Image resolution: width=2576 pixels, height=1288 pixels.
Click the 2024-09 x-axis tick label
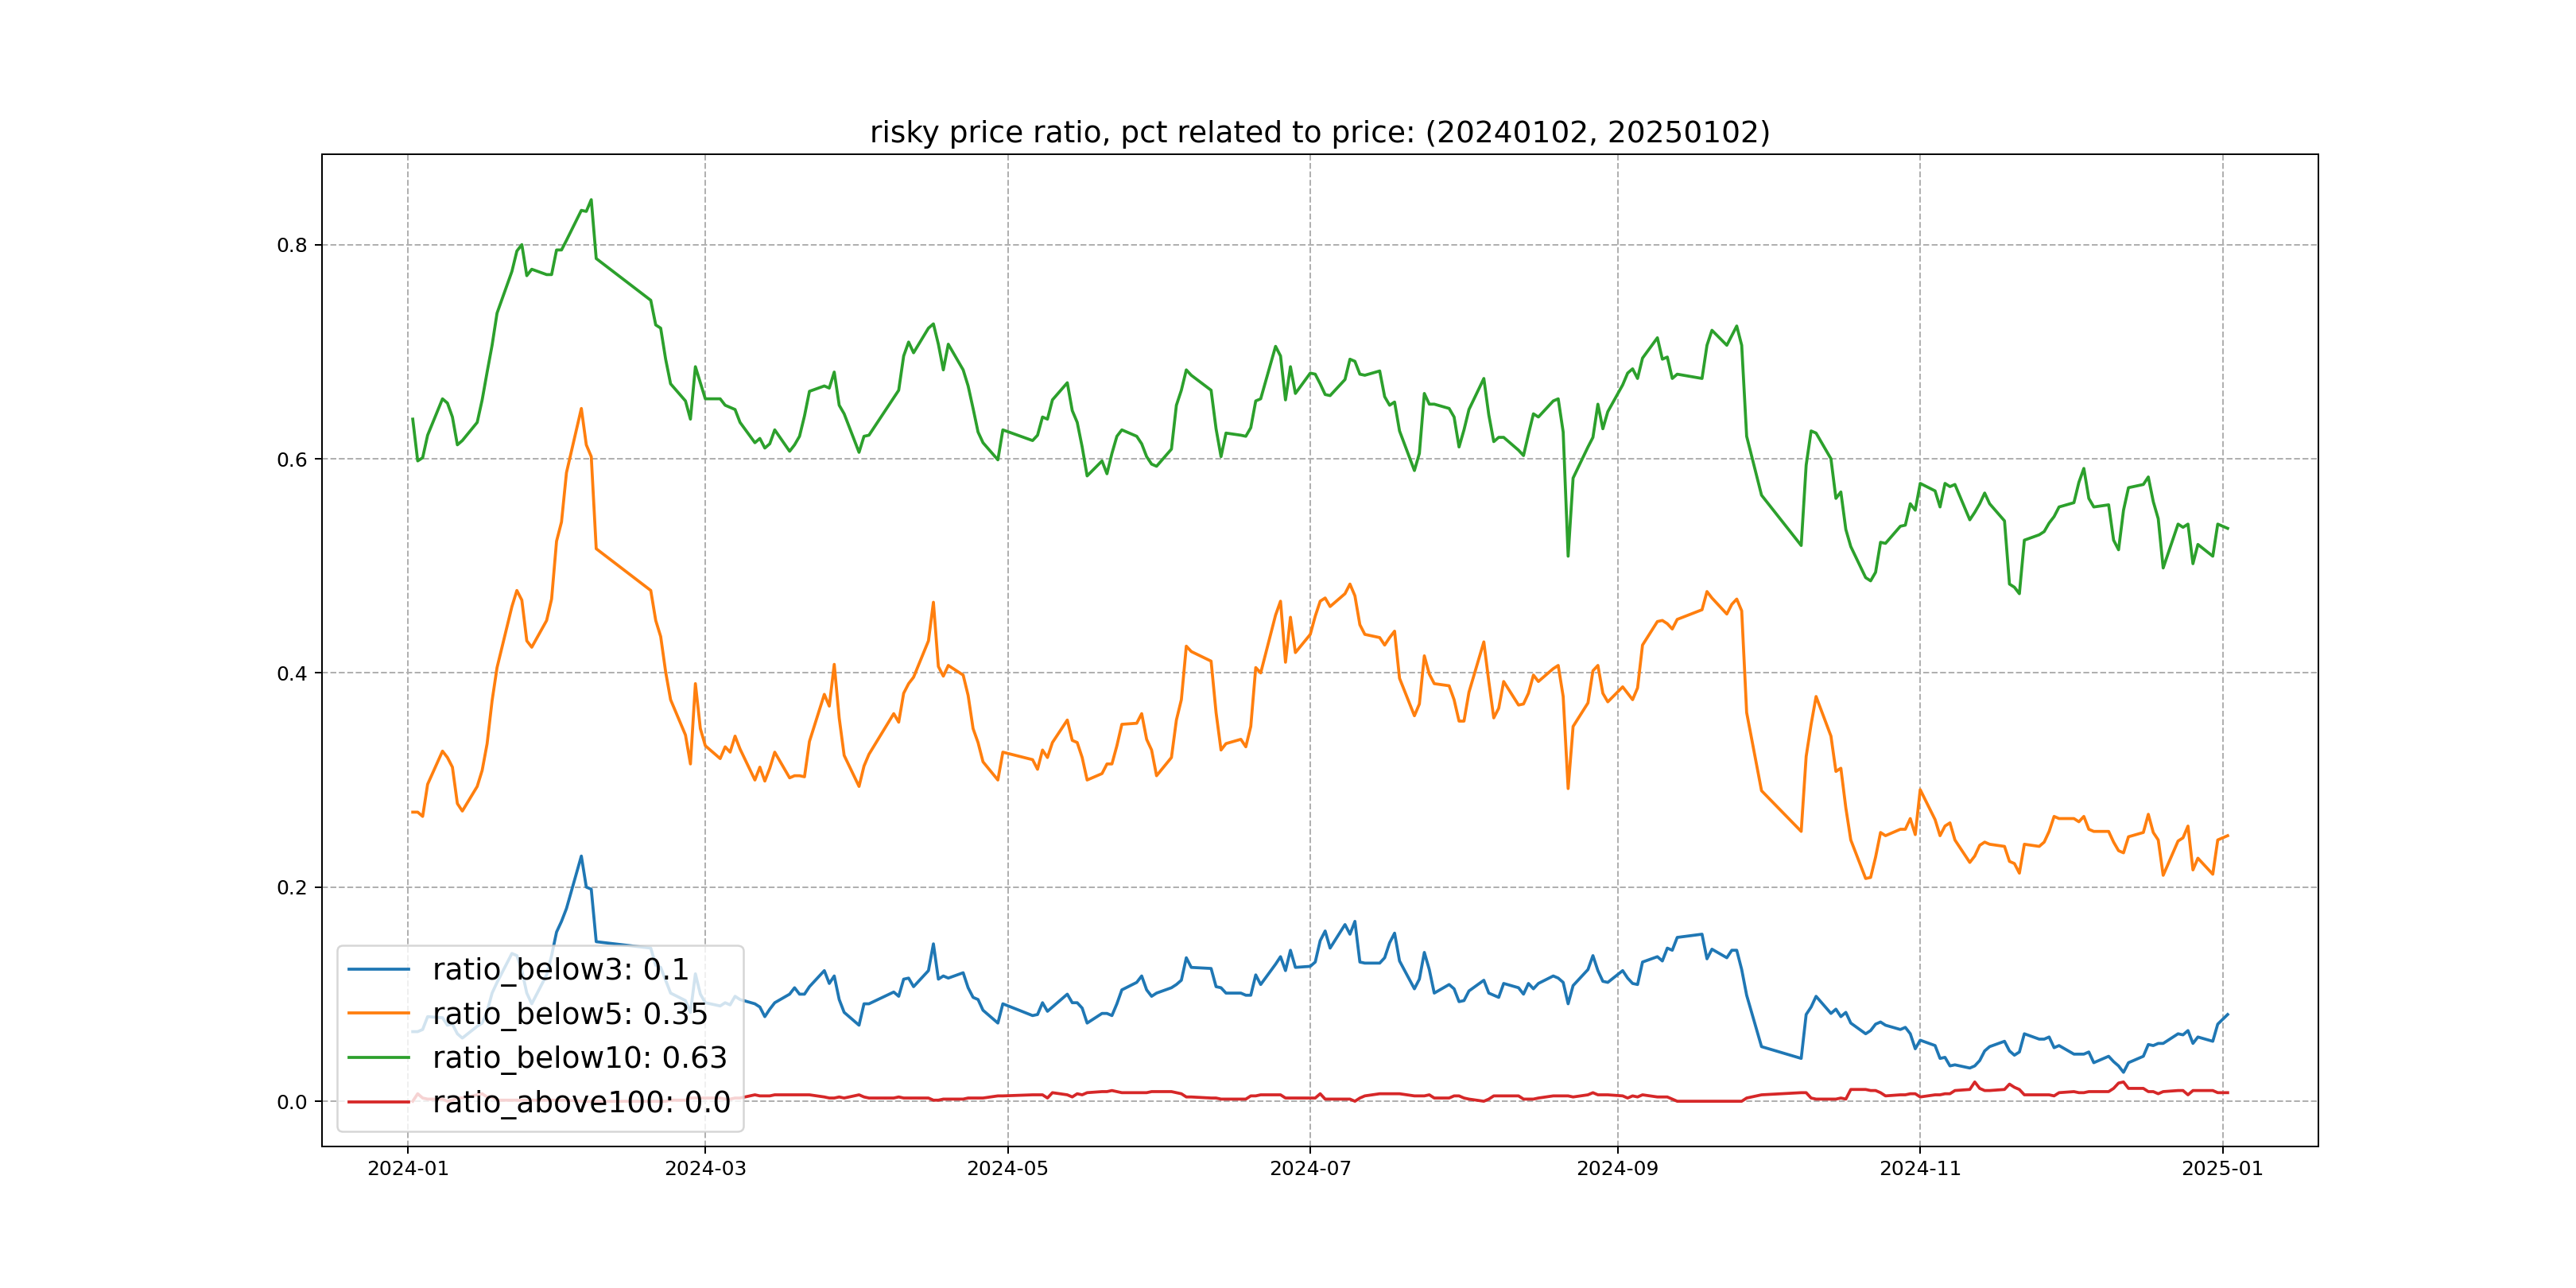point(1617,1168)
